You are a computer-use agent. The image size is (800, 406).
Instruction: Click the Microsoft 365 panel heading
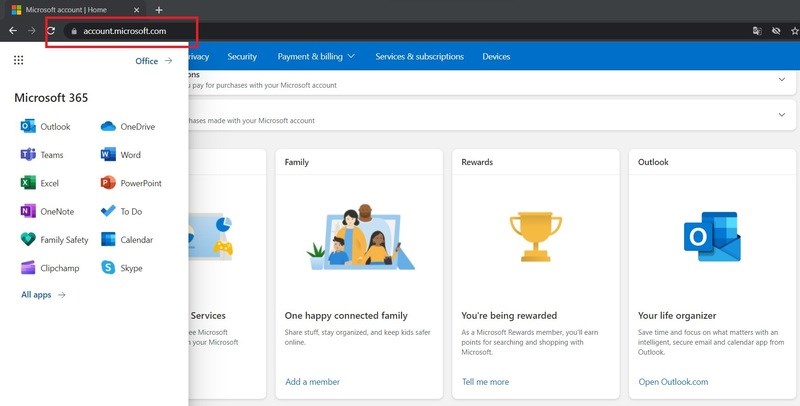(x=51, y=97)
